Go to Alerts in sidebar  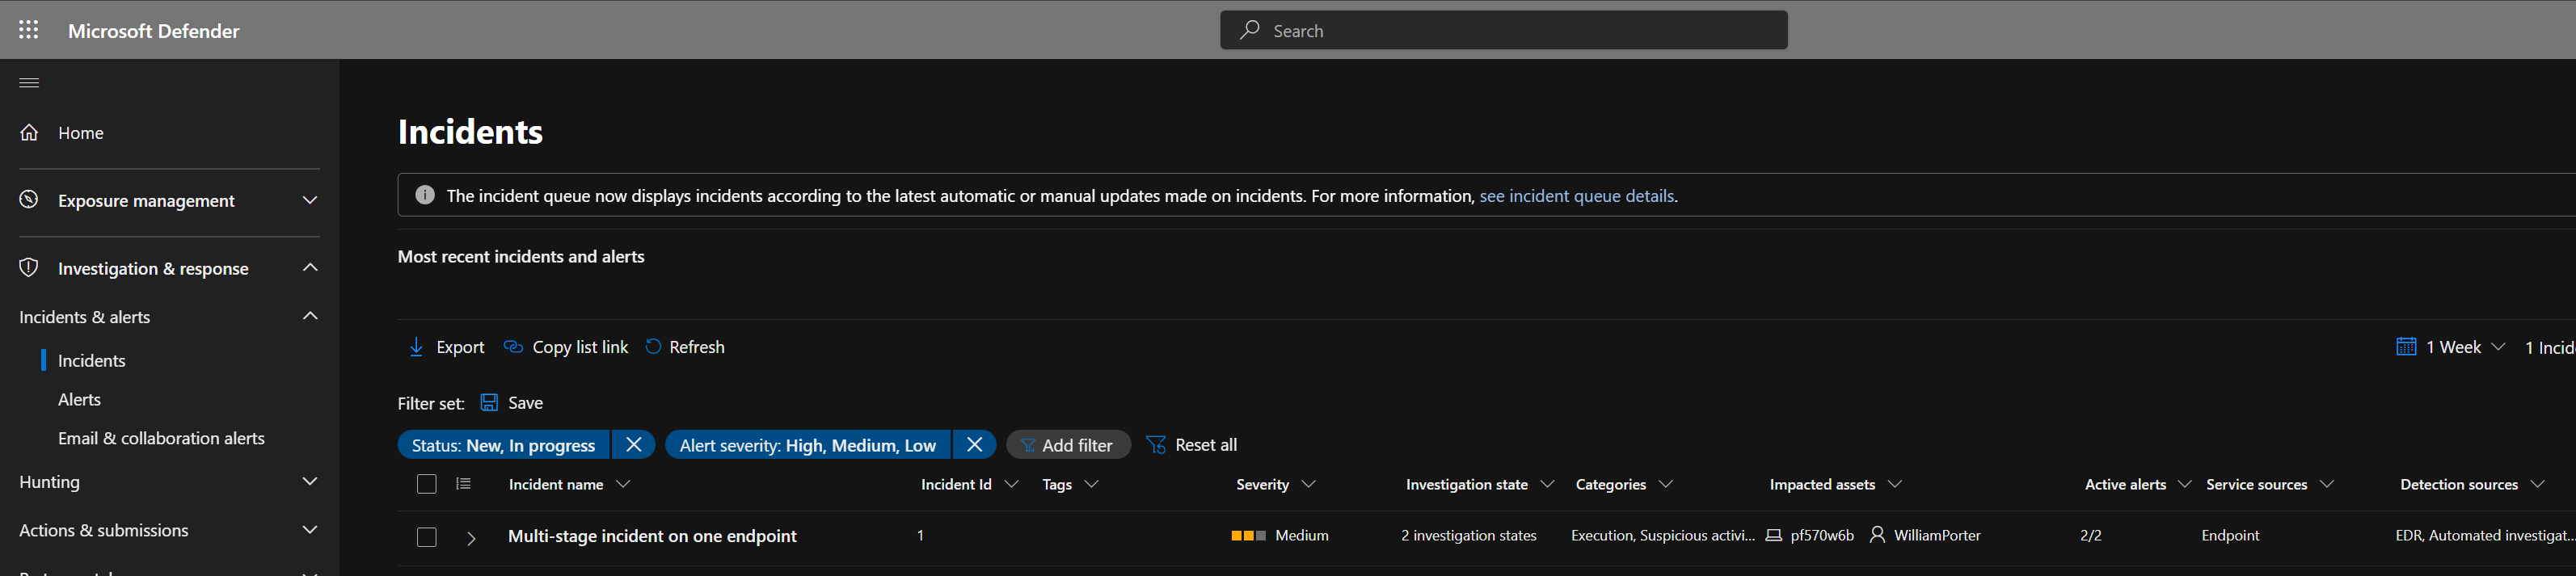click(80, 400)
